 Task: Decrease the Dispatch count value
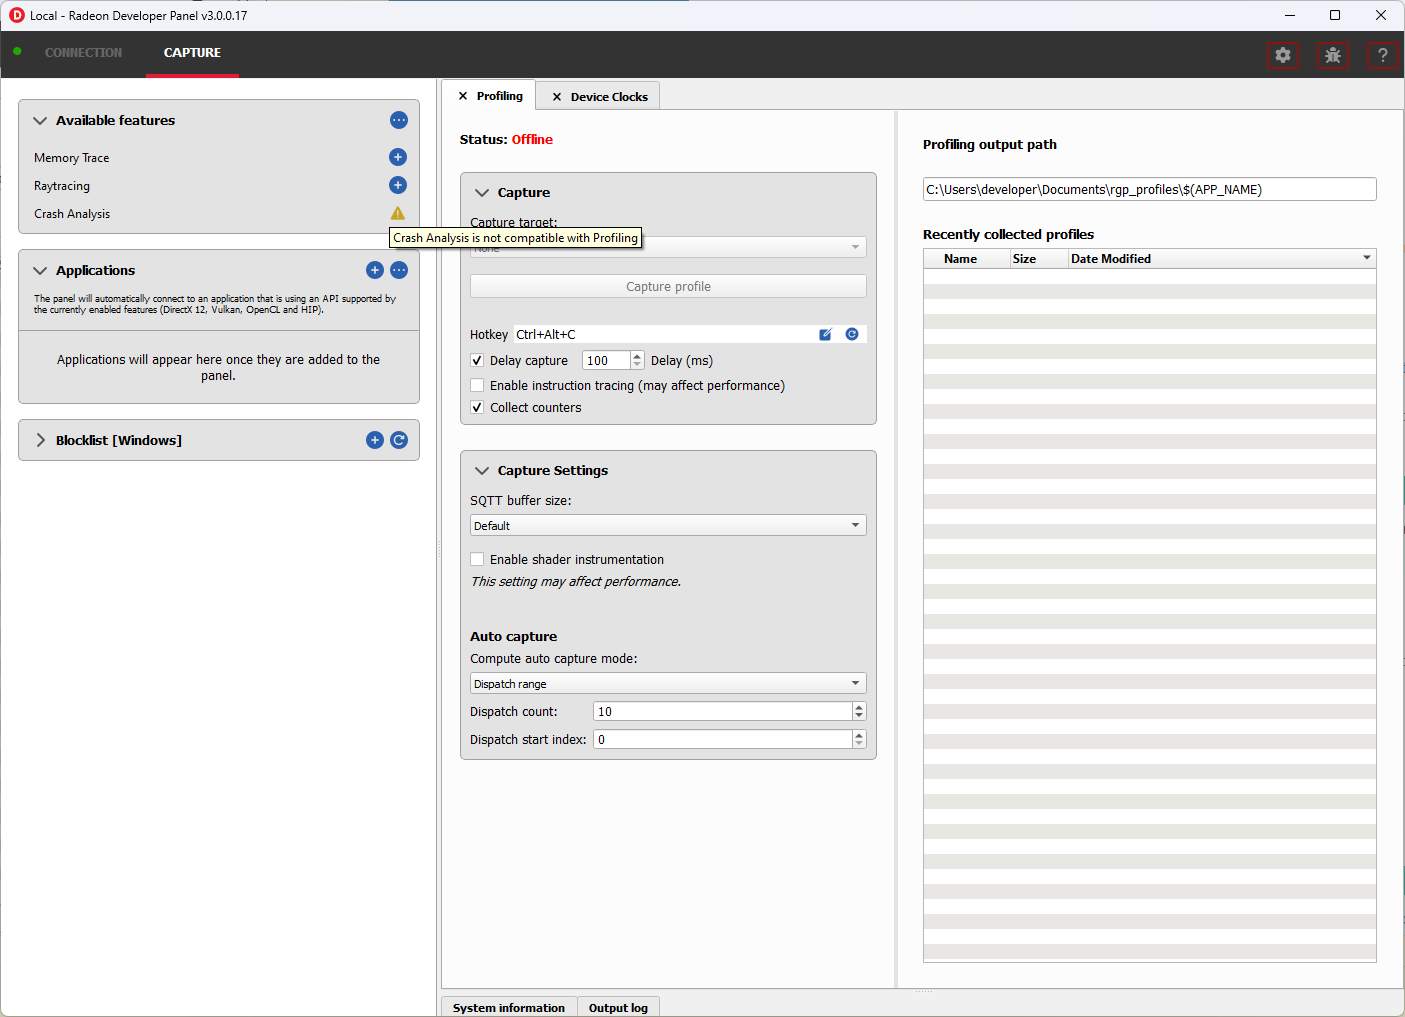(859, 716)
